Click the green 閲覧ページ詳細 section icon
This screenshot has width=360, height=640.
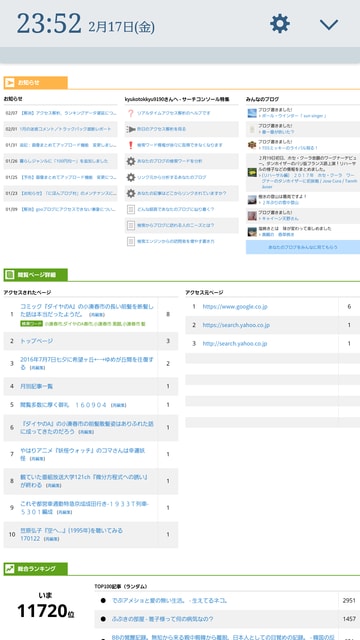tap(9, 275)
